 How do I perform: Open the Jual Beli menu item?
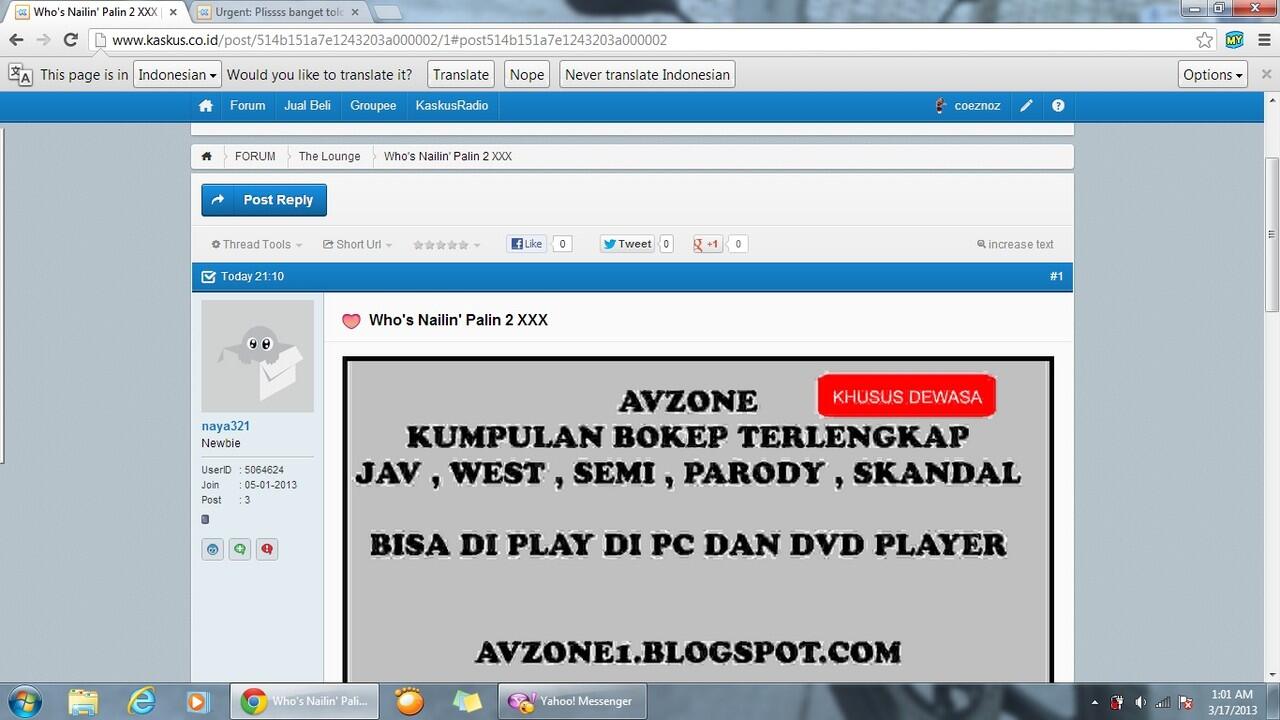point(307,106)
